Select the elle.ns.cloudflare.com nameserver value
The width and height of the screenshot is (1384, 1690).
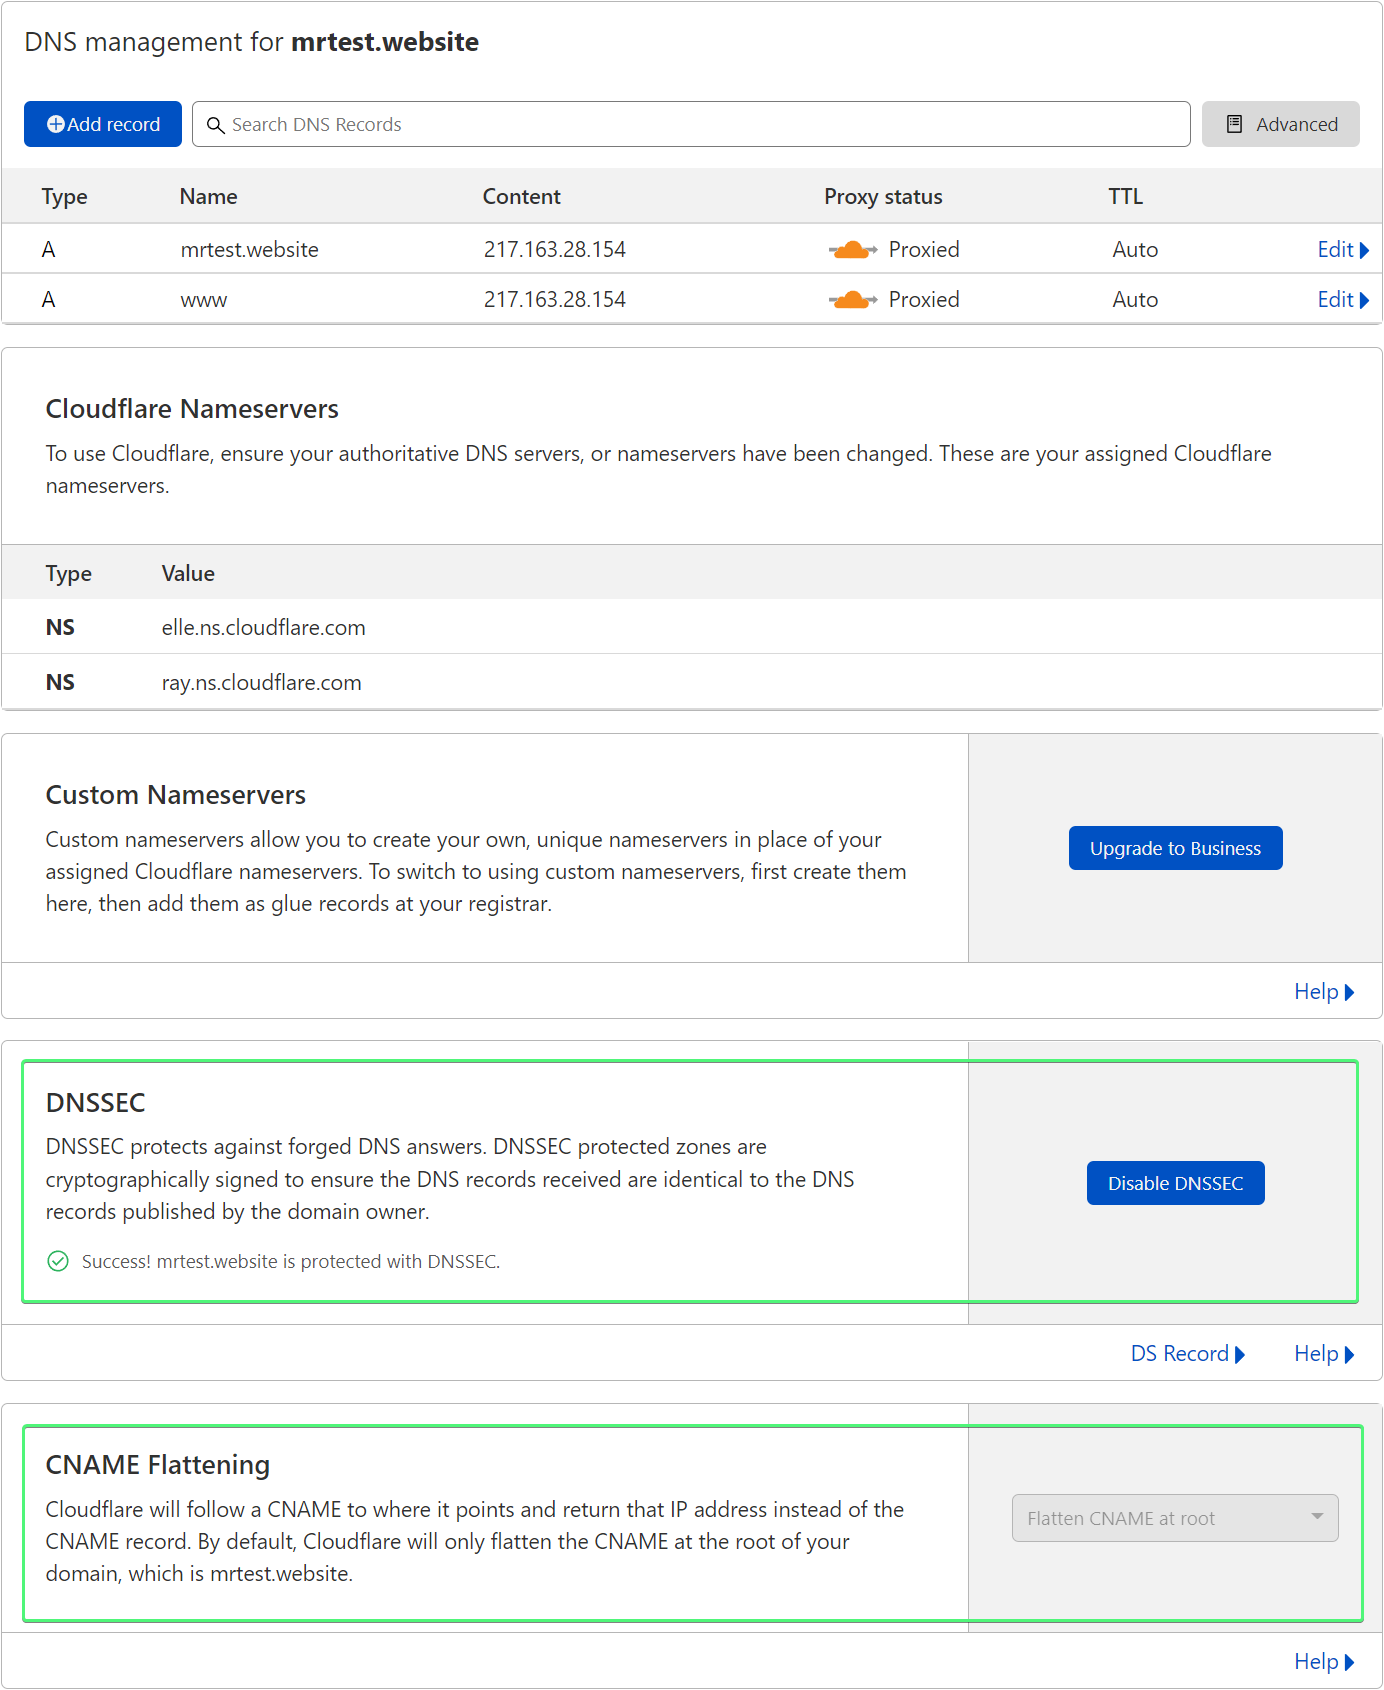click(x=263, y=628)
